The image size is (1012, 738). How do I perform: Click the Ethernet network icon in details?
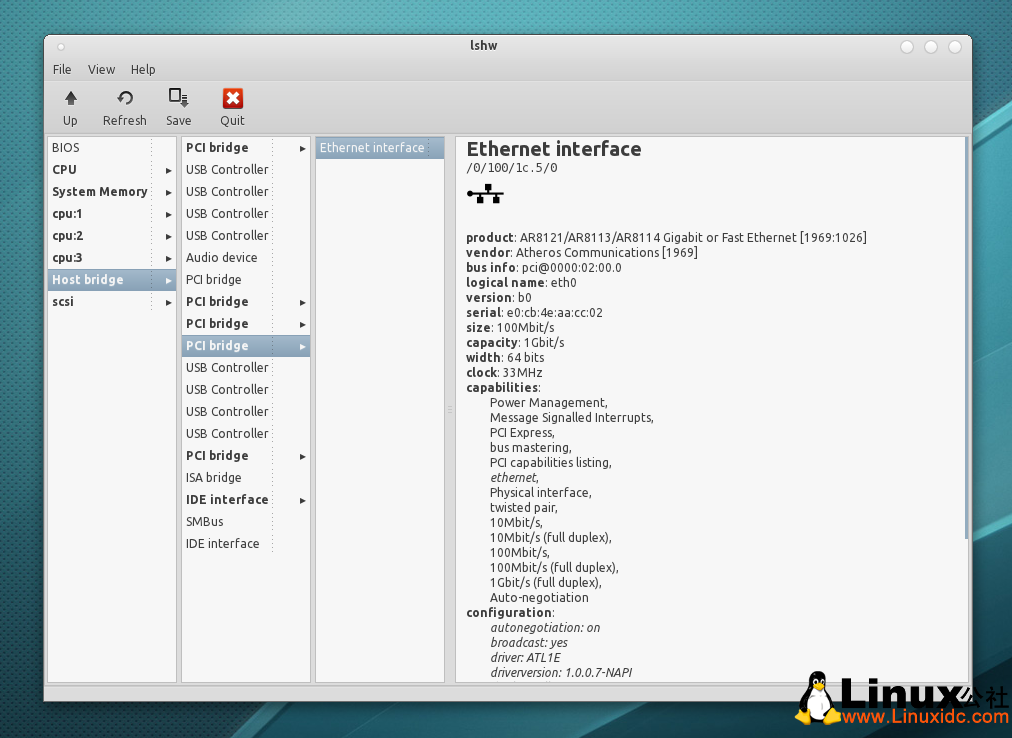point(485,194)
